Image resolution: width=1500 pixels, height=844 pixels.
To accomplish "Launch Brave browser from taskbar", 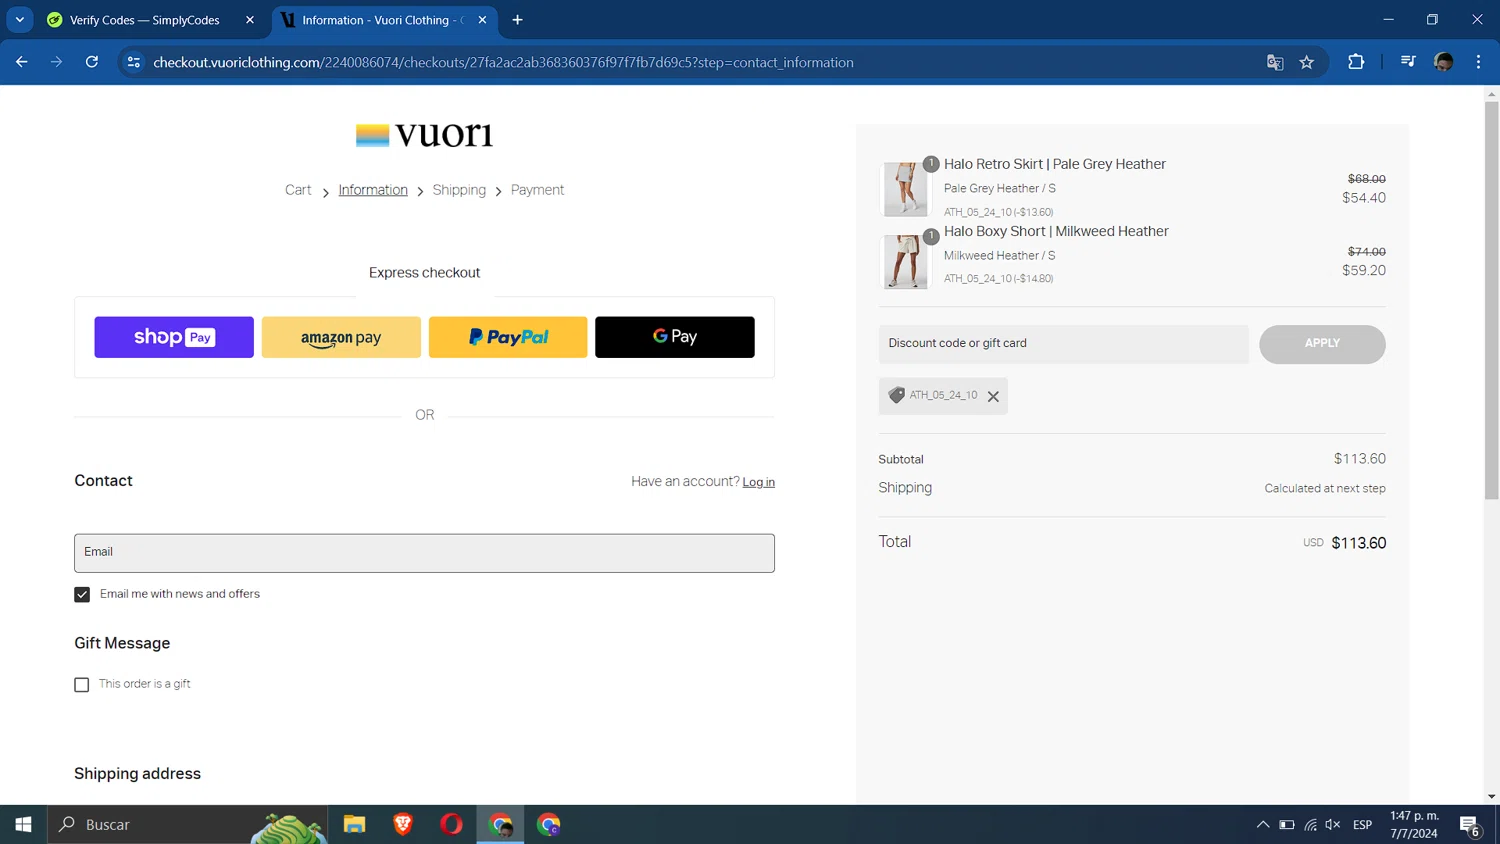I will [x=403, y=824].
